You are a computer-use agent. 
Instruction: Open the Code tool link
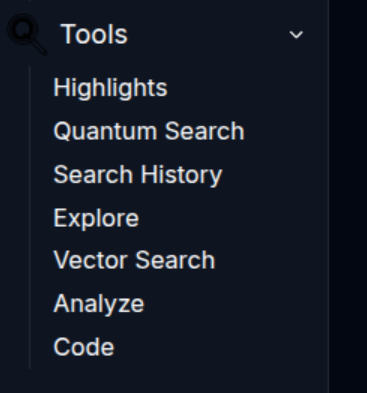[84, 347]
